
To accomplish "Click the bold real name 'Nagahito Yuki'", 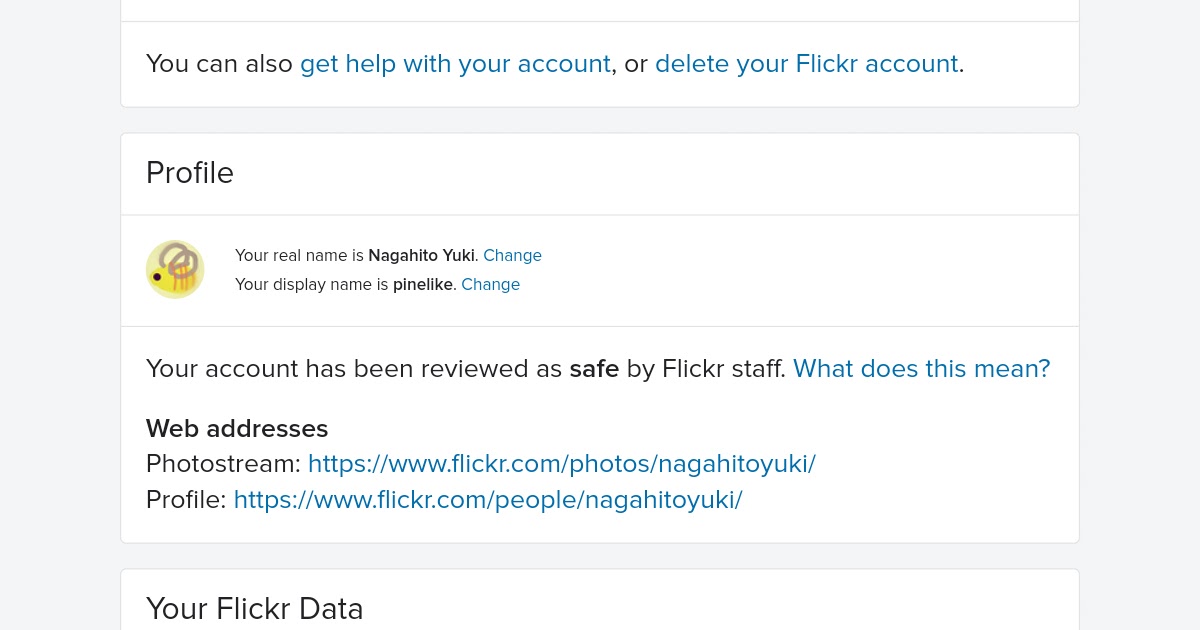I will (x=421, y=255).
